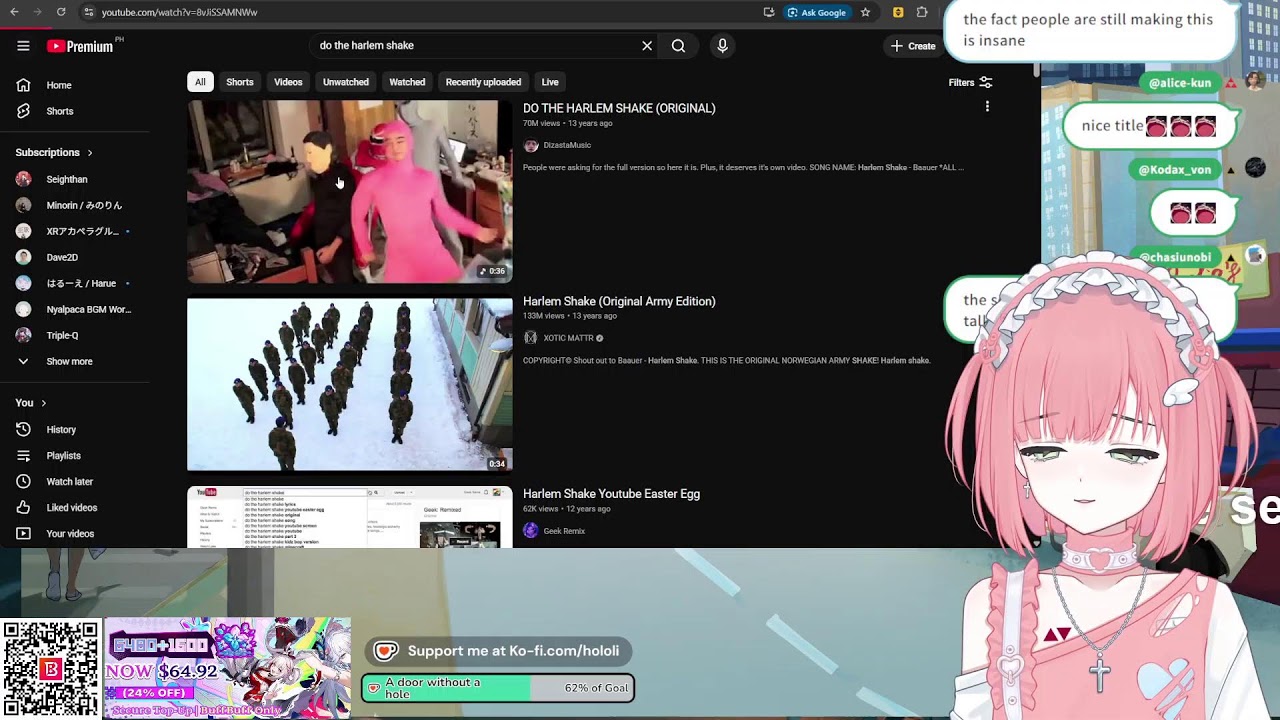Open Harlem Shake Youtube Easter Egg thumbnail
1280x720 pixels.
pyautogui.click(x=350, y=517)
